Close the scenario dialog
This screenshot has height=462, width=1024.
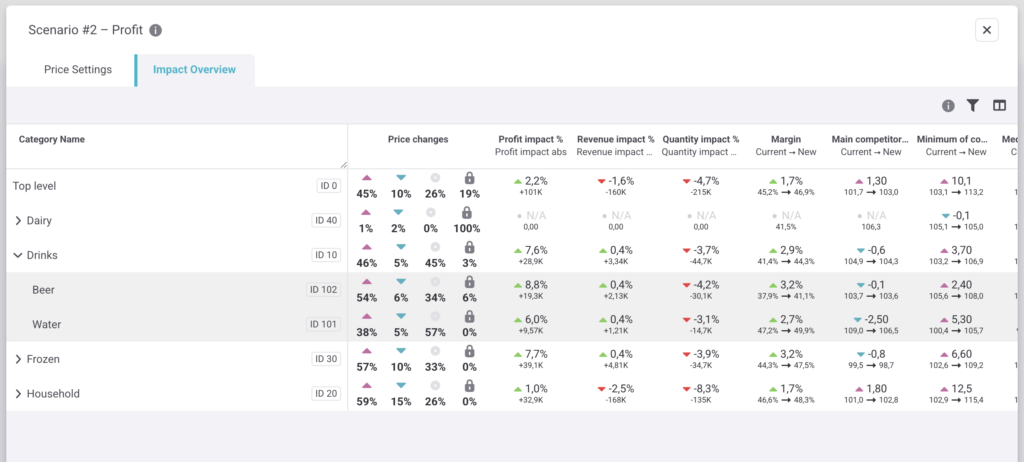coord(987,30)
